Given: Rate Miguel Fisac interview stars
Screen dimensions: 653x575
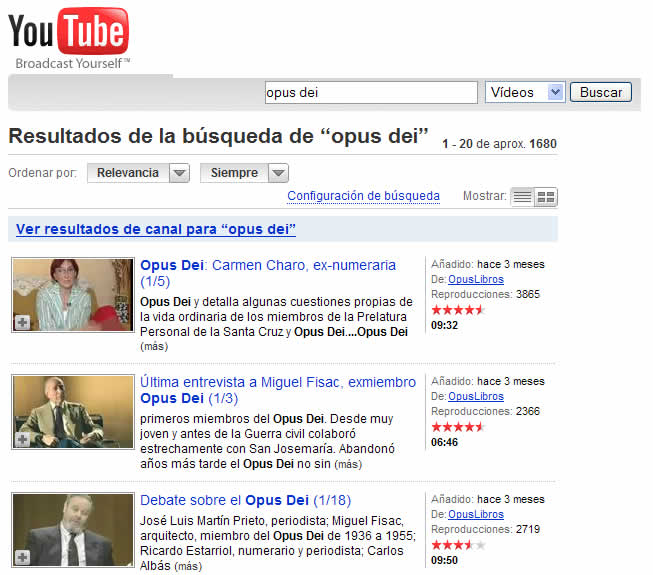Looking at the screenshot, I should [458, 427].
